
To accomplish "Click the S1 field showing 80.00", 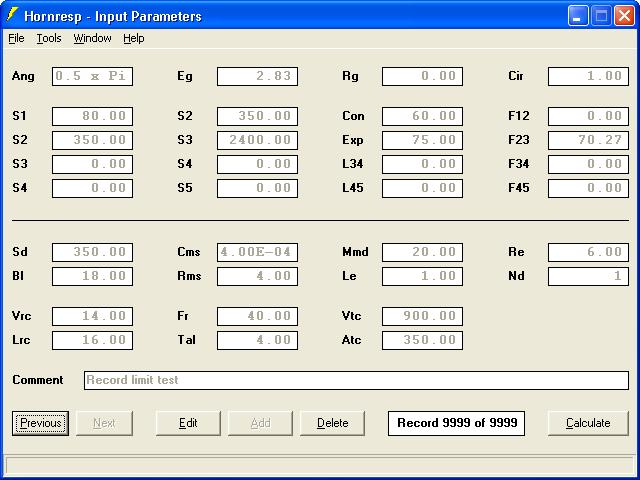I will [x=92, y=116].
